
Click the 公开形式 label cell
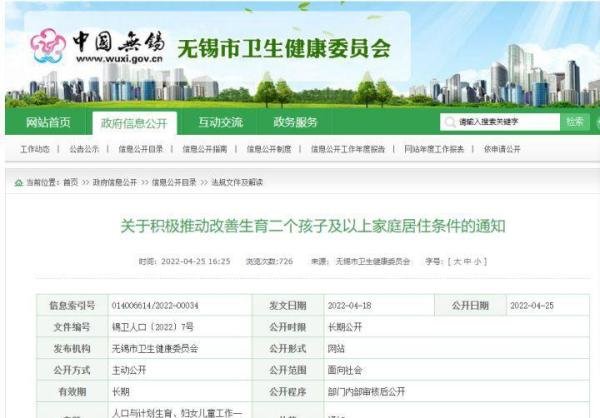[x=288, y=348]
